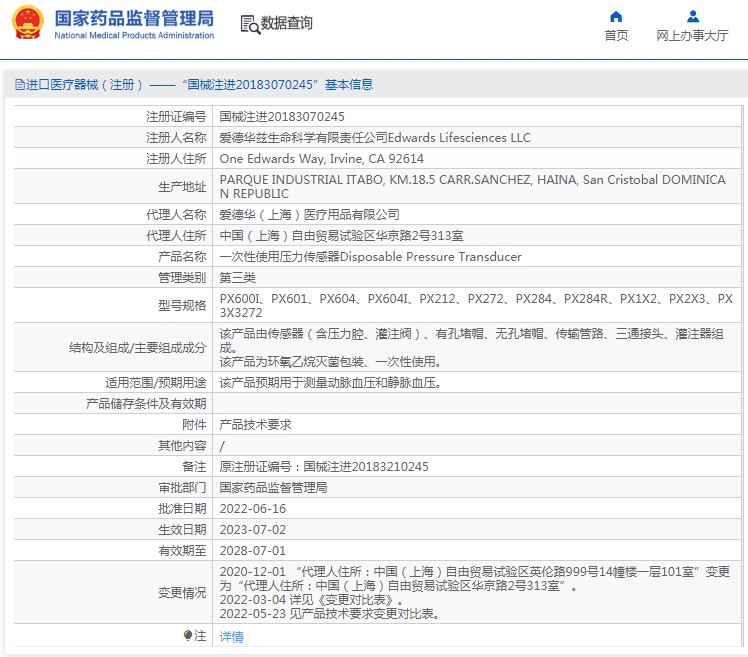
Task: Click the 2020-12-01 change record text
Action: click(x=475, y=578)
